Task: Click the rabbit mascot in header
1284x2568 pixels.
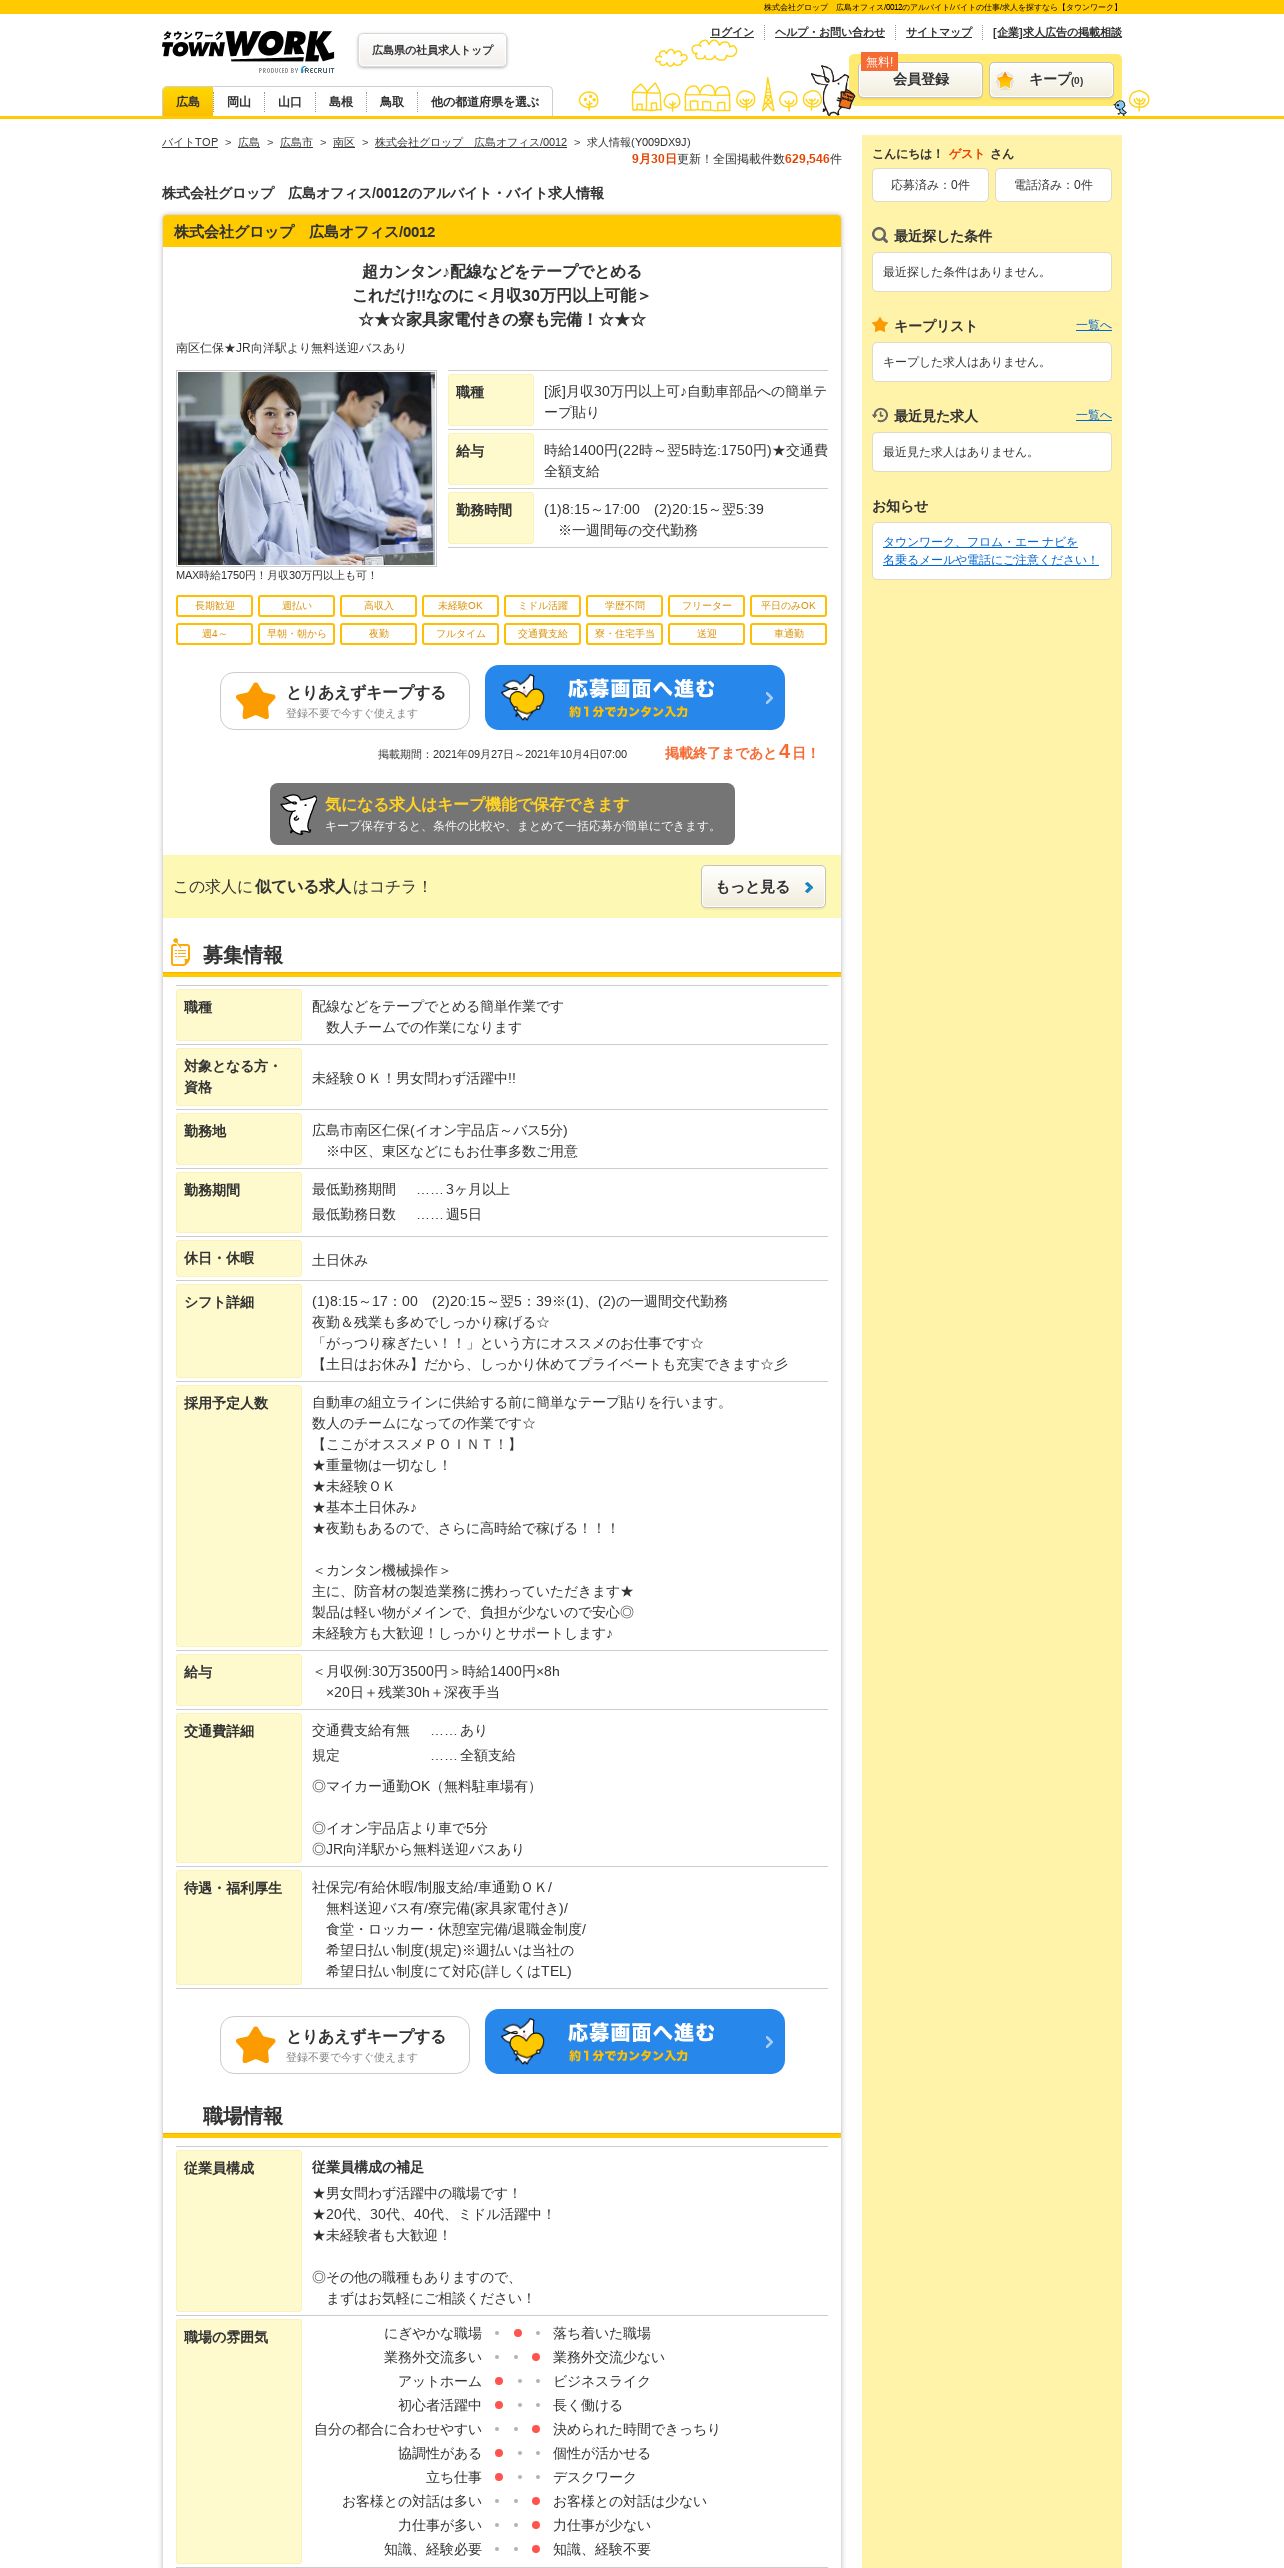Action: click(x=832, y=90)
